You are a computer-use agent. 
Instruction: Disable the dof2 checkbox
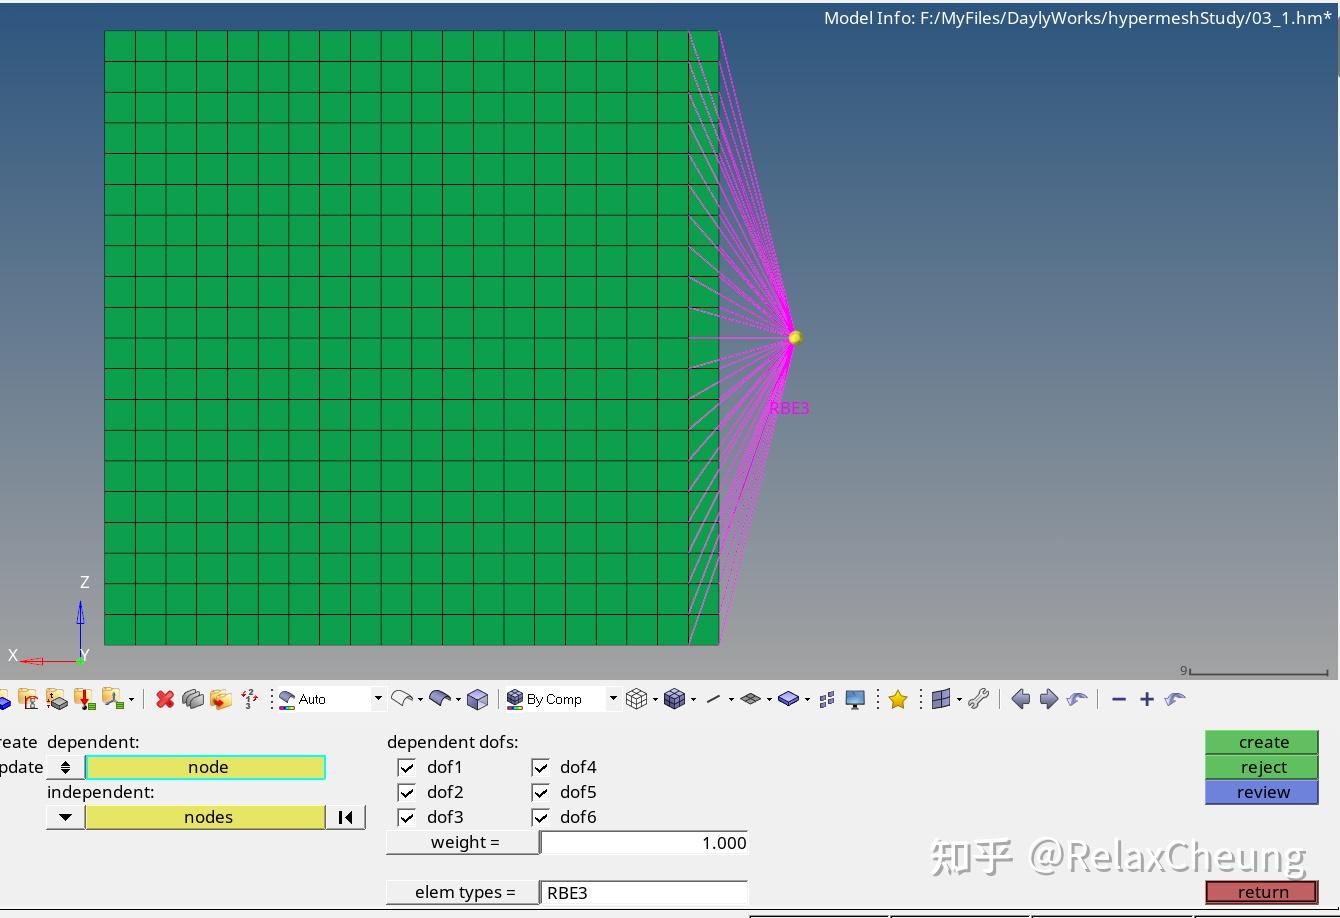(x=406, y=792)
